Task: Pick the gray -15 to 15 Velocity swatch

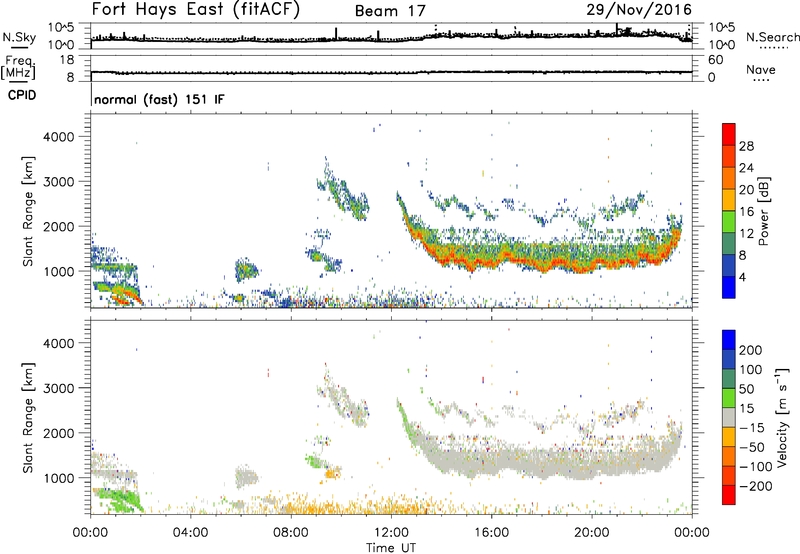Action: point(729,417)
